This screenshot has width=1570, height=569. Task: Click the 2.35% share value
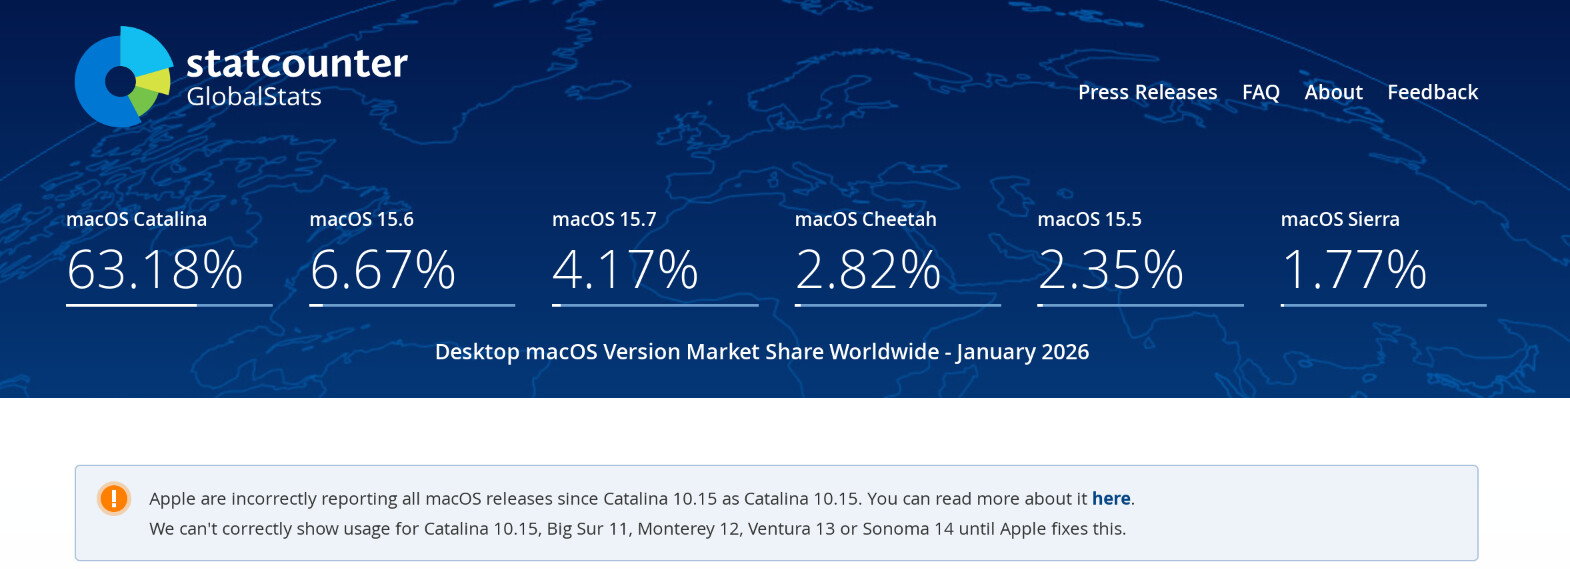(x=1110, y=270)
